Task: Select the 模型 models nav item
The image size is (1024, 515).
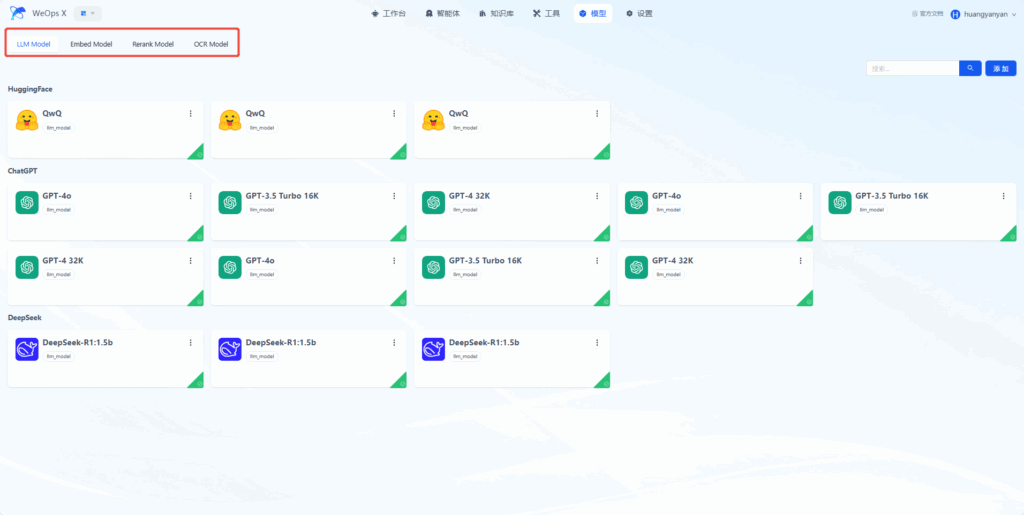Action: click(x=593, y=13)
